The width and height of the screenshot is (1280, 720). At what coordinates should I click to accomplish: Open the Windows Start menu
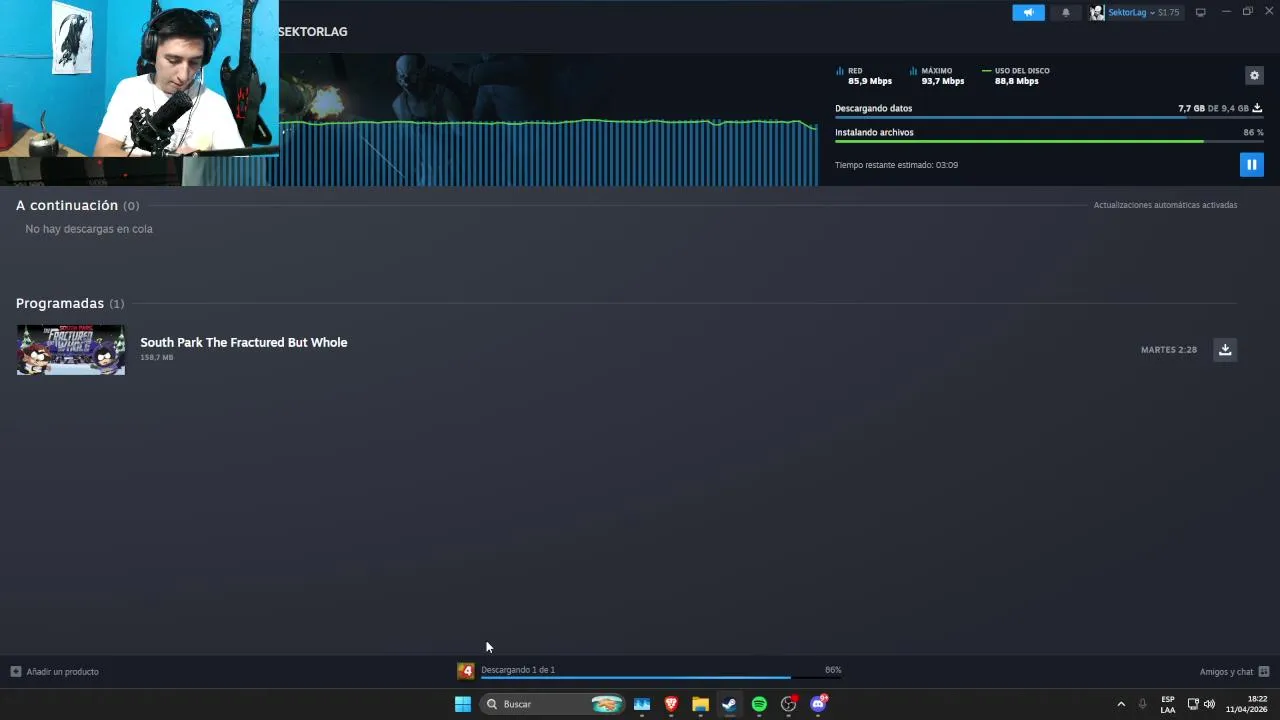[x=463, y=704]
